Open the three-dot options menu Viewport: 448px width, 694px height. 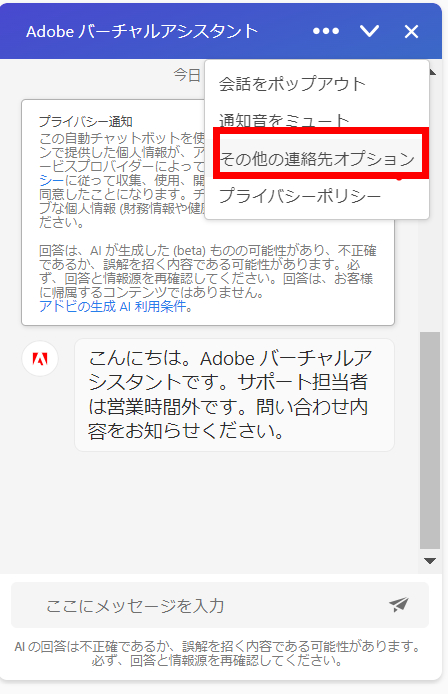coord(326,31)
